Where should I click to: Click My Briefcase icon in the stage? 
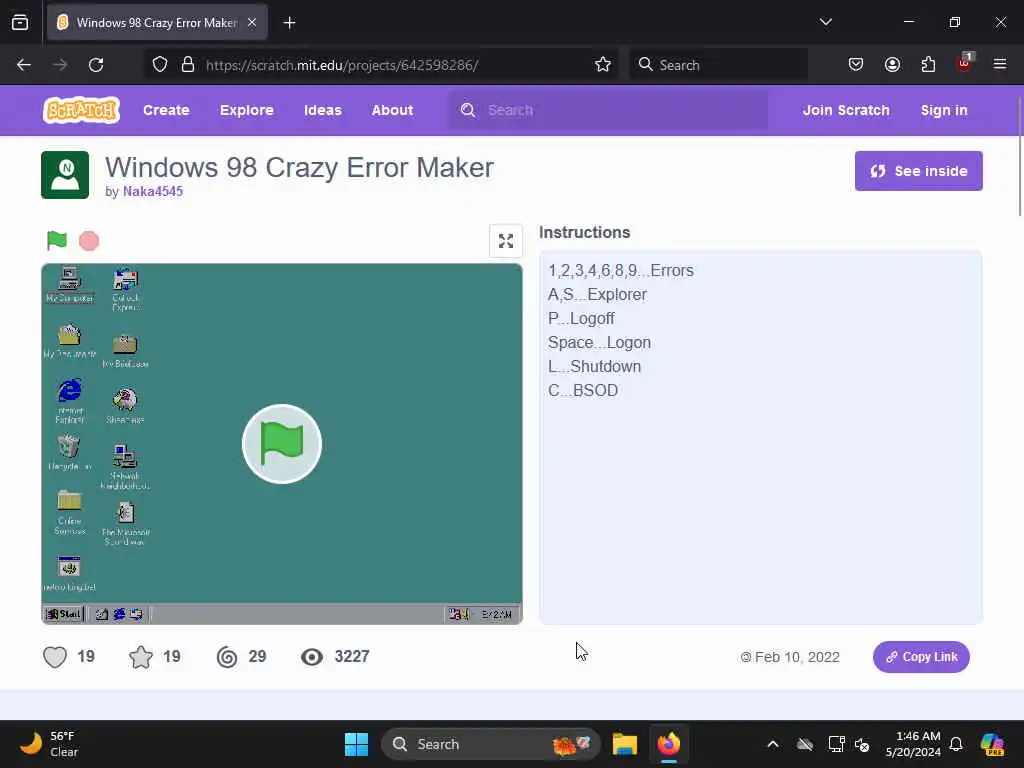[125, 351]
